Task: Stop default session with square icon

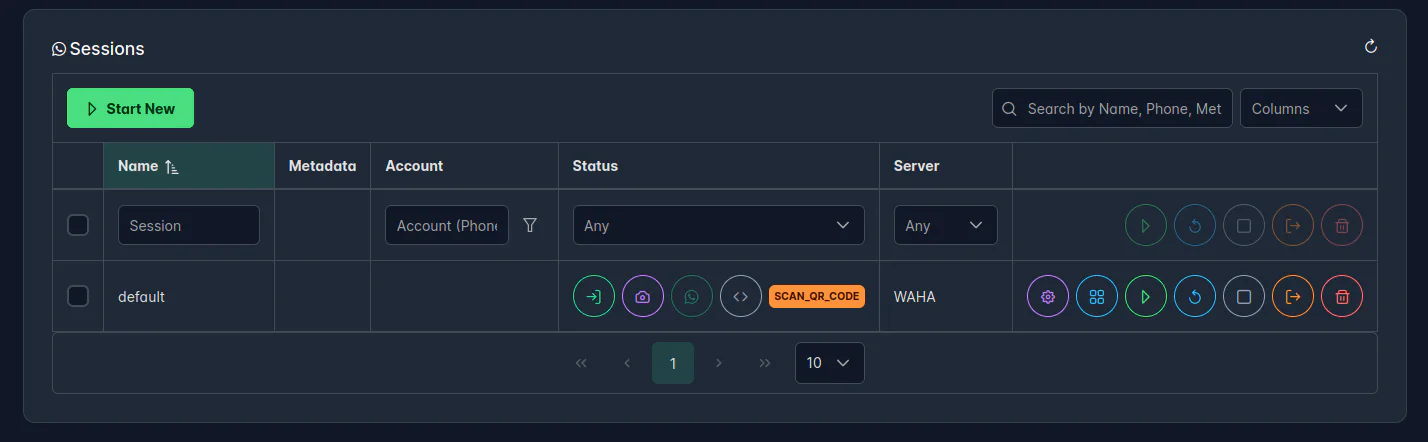Action: [1244, 296]
